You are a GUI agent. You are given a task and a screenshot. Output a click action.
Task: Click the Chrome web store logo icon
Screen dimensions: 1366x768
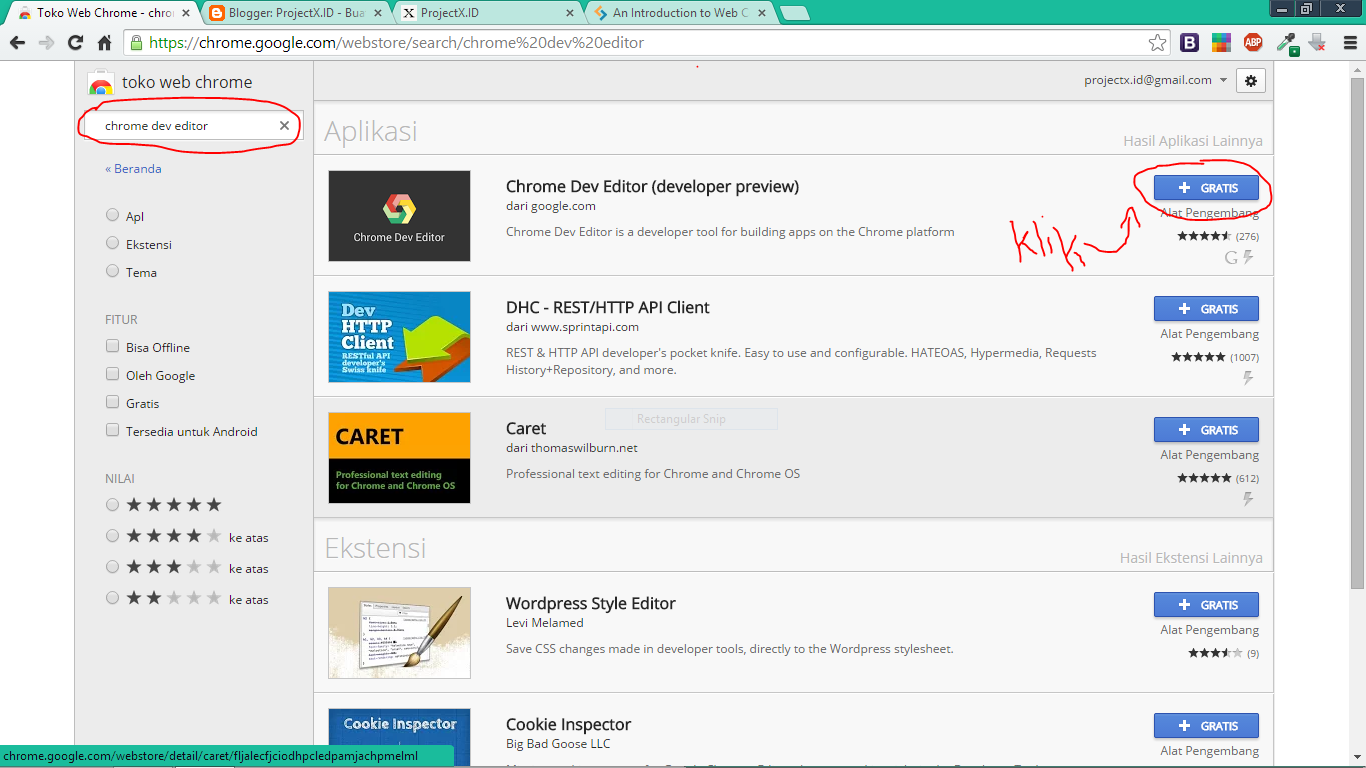point(101,83)
